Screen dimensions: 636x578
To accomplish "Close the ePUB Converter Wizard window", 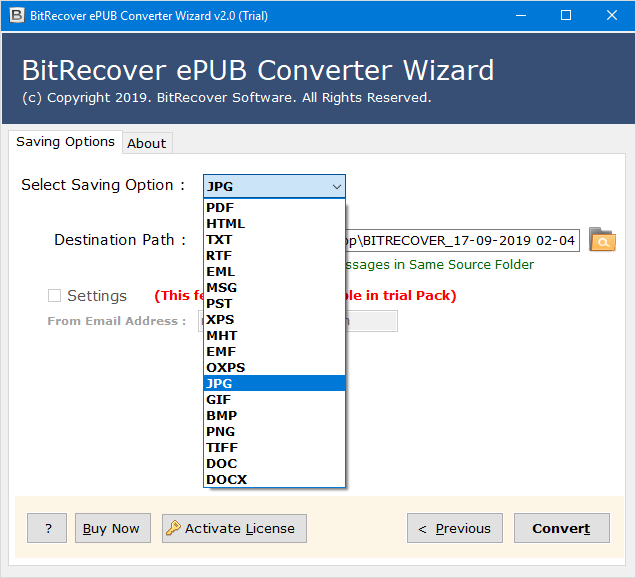I will pos(612,15).
